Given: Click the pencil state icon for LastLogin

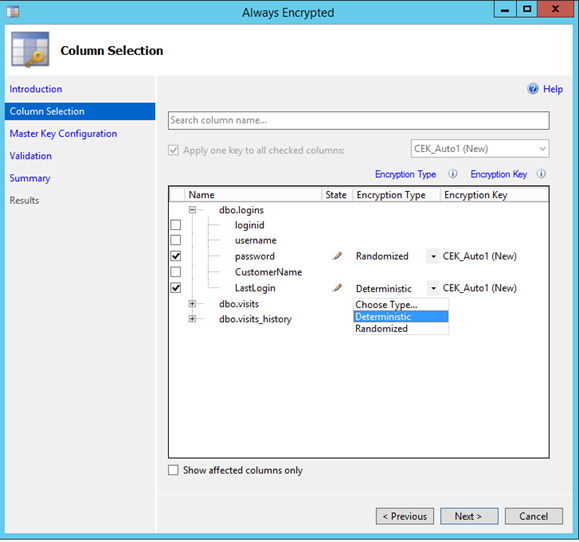Looking at the screenshot, I should (337, 287).
